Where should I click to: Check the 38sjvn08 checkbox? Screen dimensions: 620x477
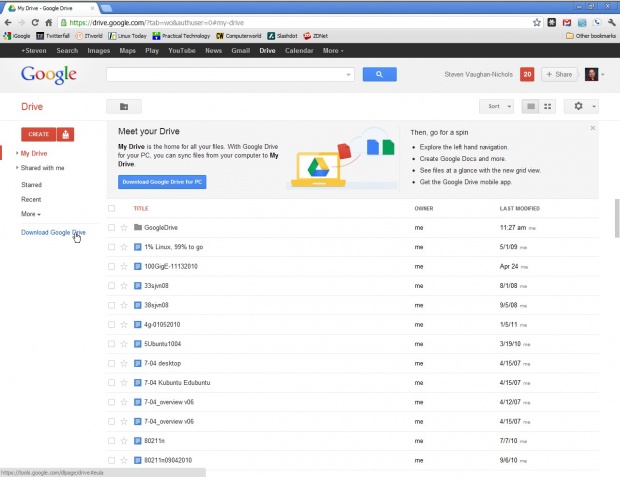pos(112,305)
